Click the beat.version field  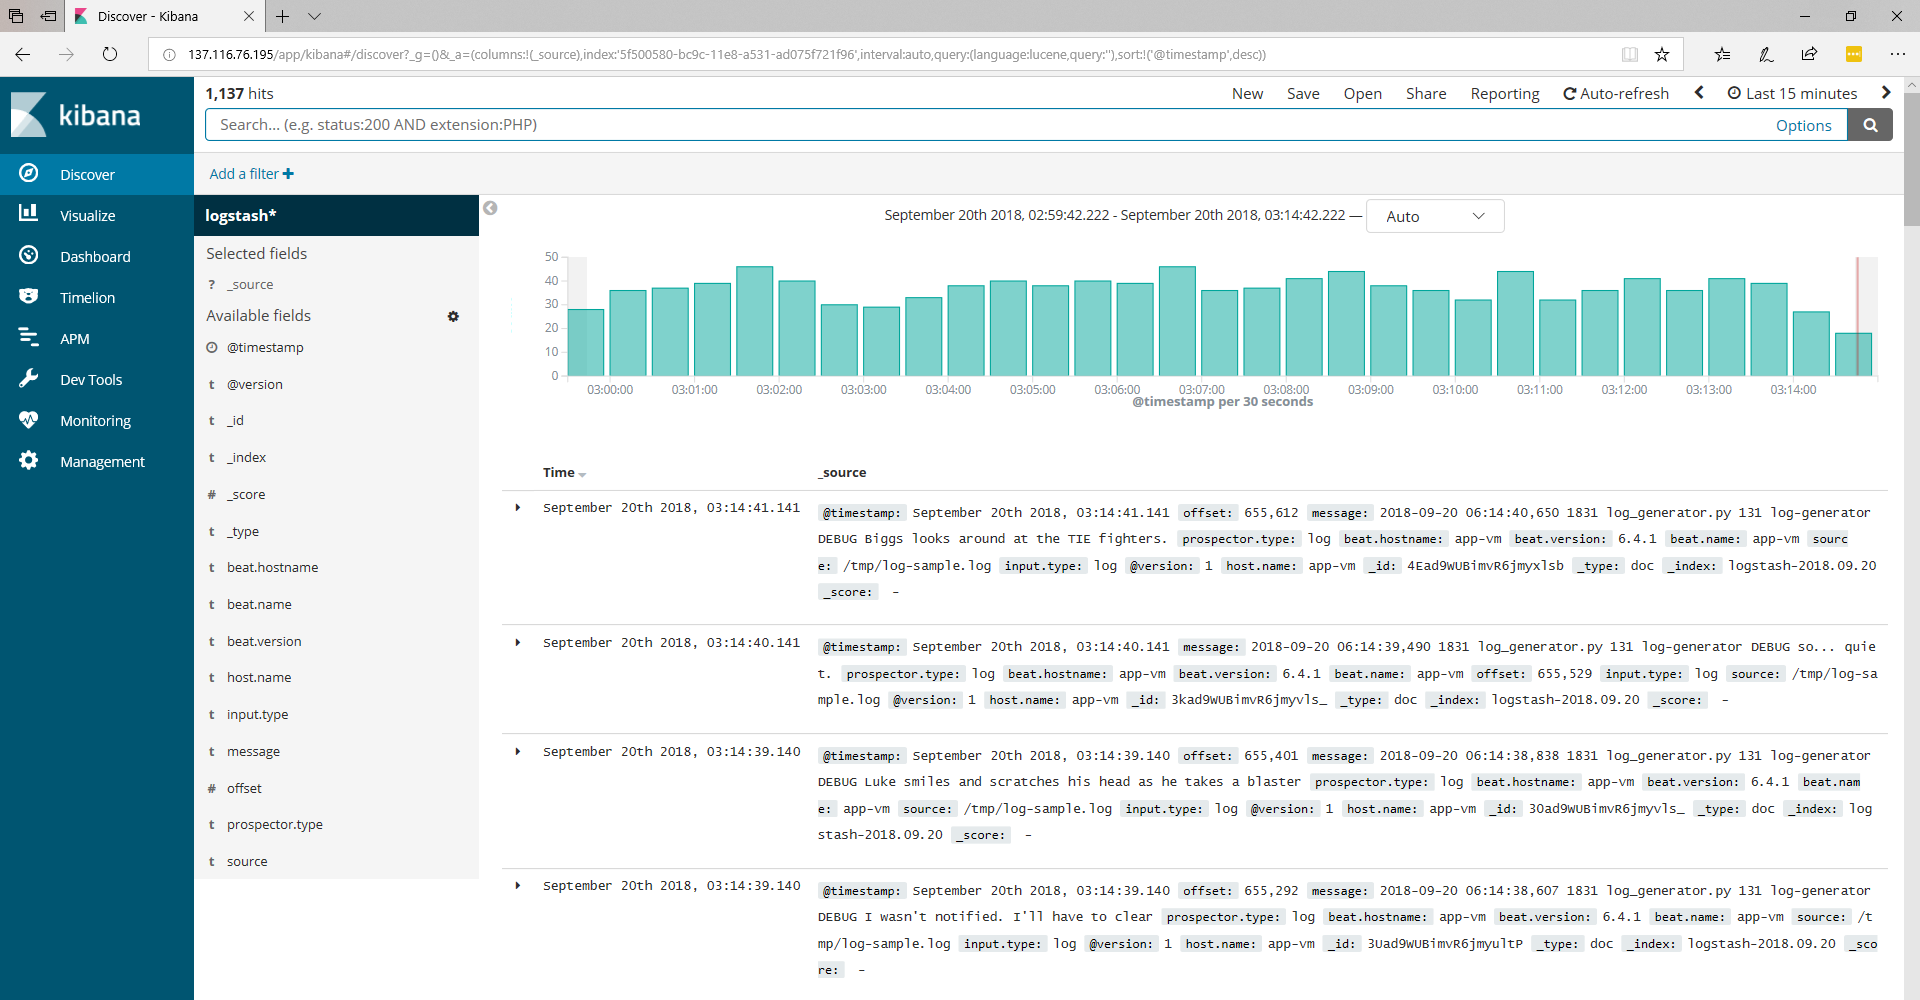[264, 641]
